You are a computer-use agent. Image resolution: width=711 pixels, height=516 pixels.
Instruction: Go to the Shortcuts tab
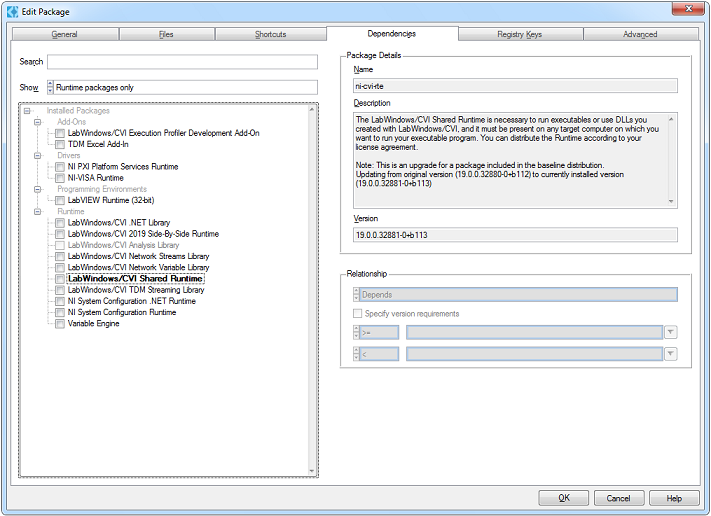click(270, 34)
